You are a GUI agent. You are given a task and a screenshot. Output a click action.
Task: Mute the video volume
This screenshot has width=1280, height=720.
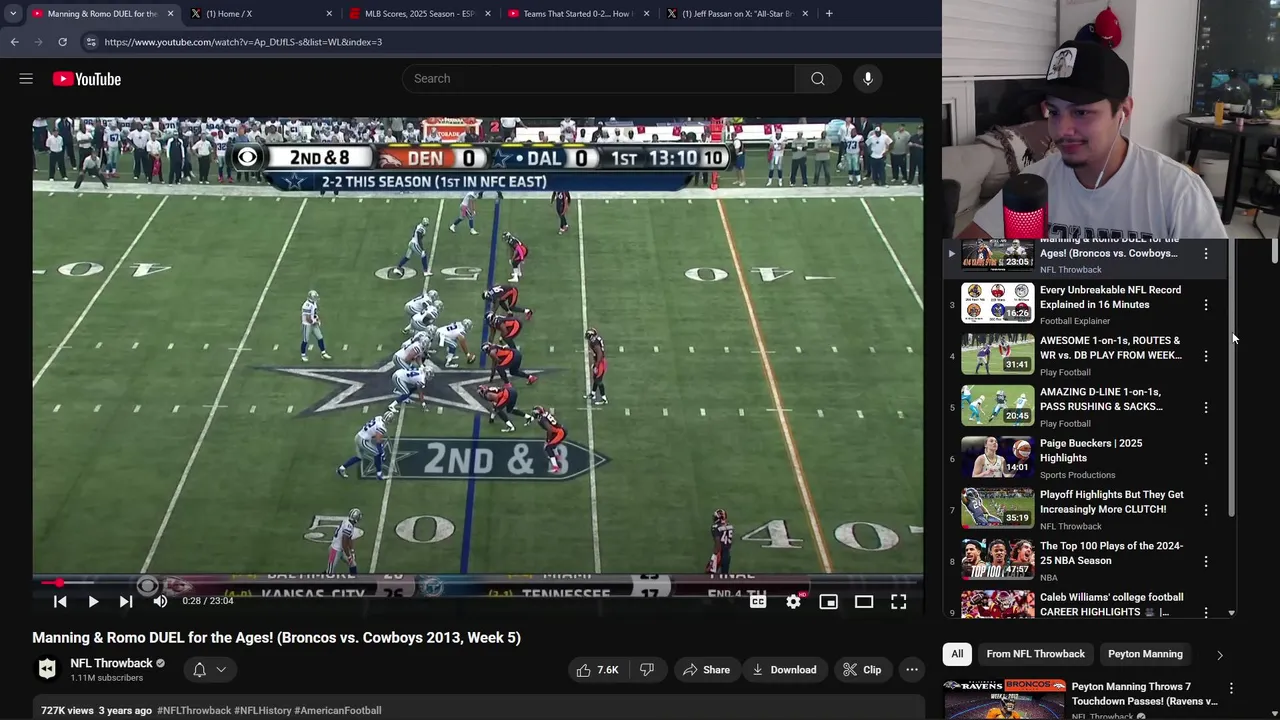pyautogui.click(x=160, y=601)
